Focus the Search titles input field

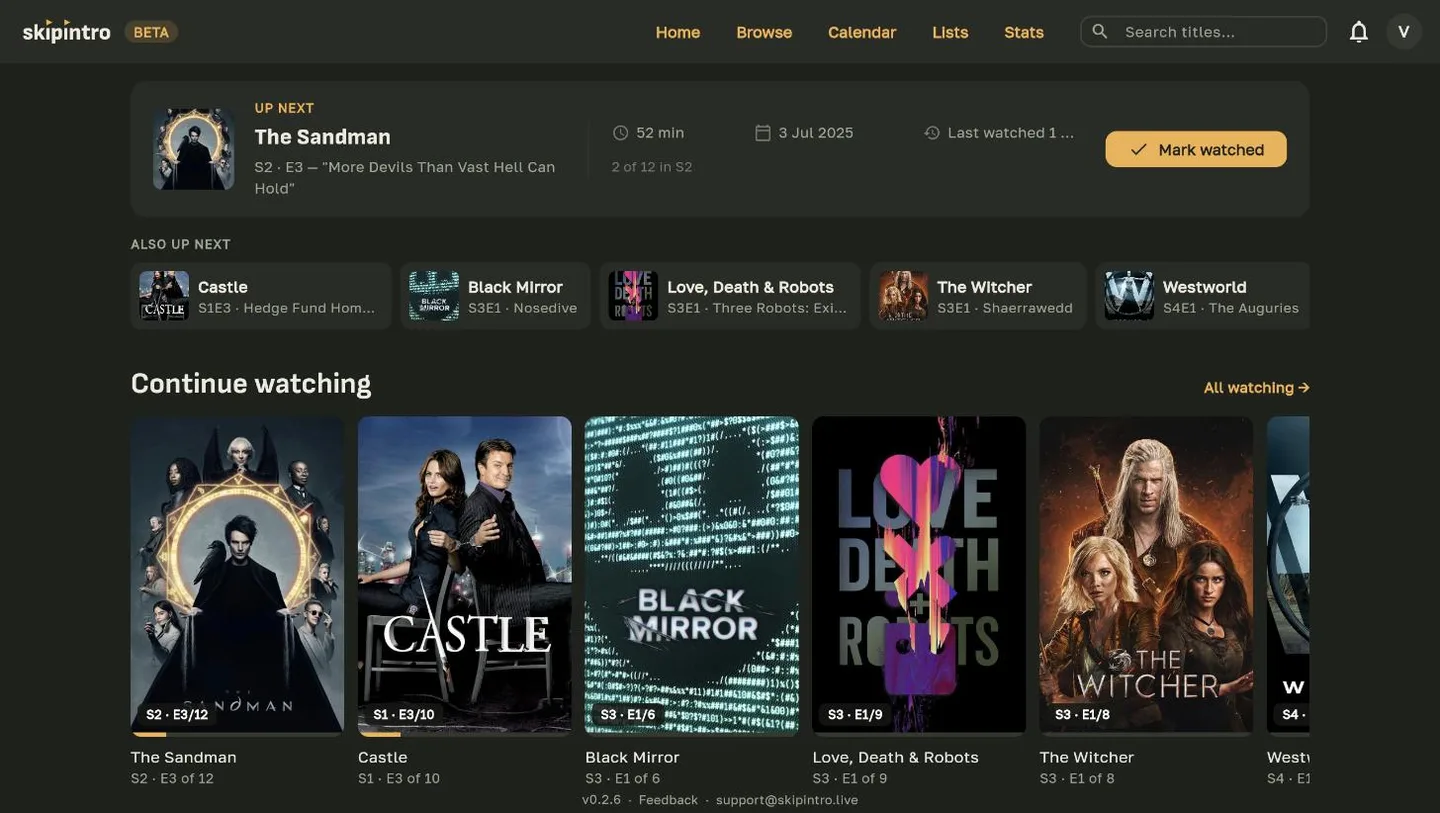pyautogui.click(x=1204, y=31)
